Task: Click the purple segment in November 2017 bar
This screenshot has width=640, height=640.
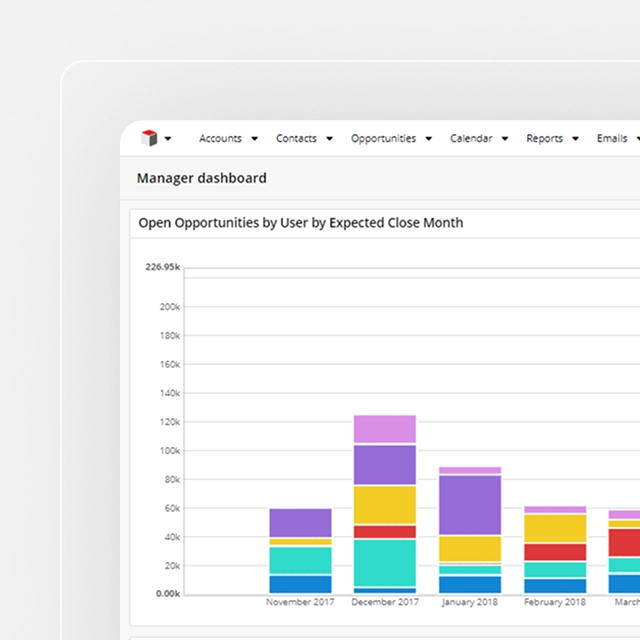Action: (x=300, y=523)
